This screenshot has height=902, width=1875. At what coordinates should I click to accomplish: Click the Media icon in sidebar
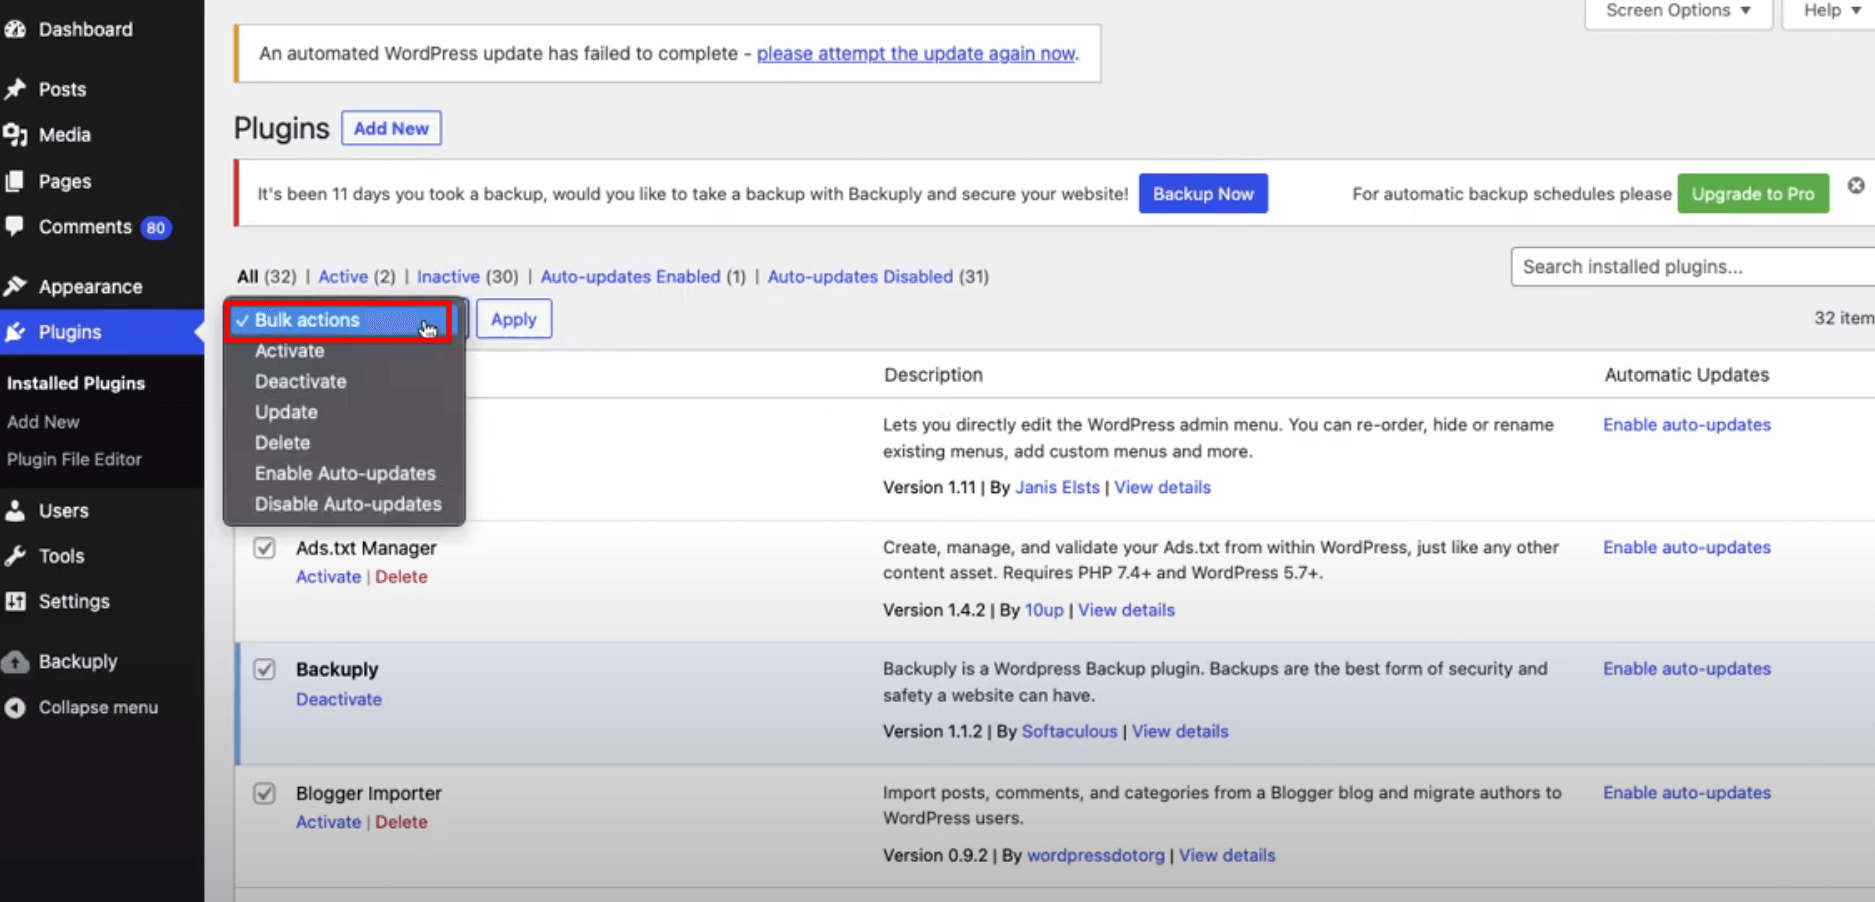click(x=15, y=135)
